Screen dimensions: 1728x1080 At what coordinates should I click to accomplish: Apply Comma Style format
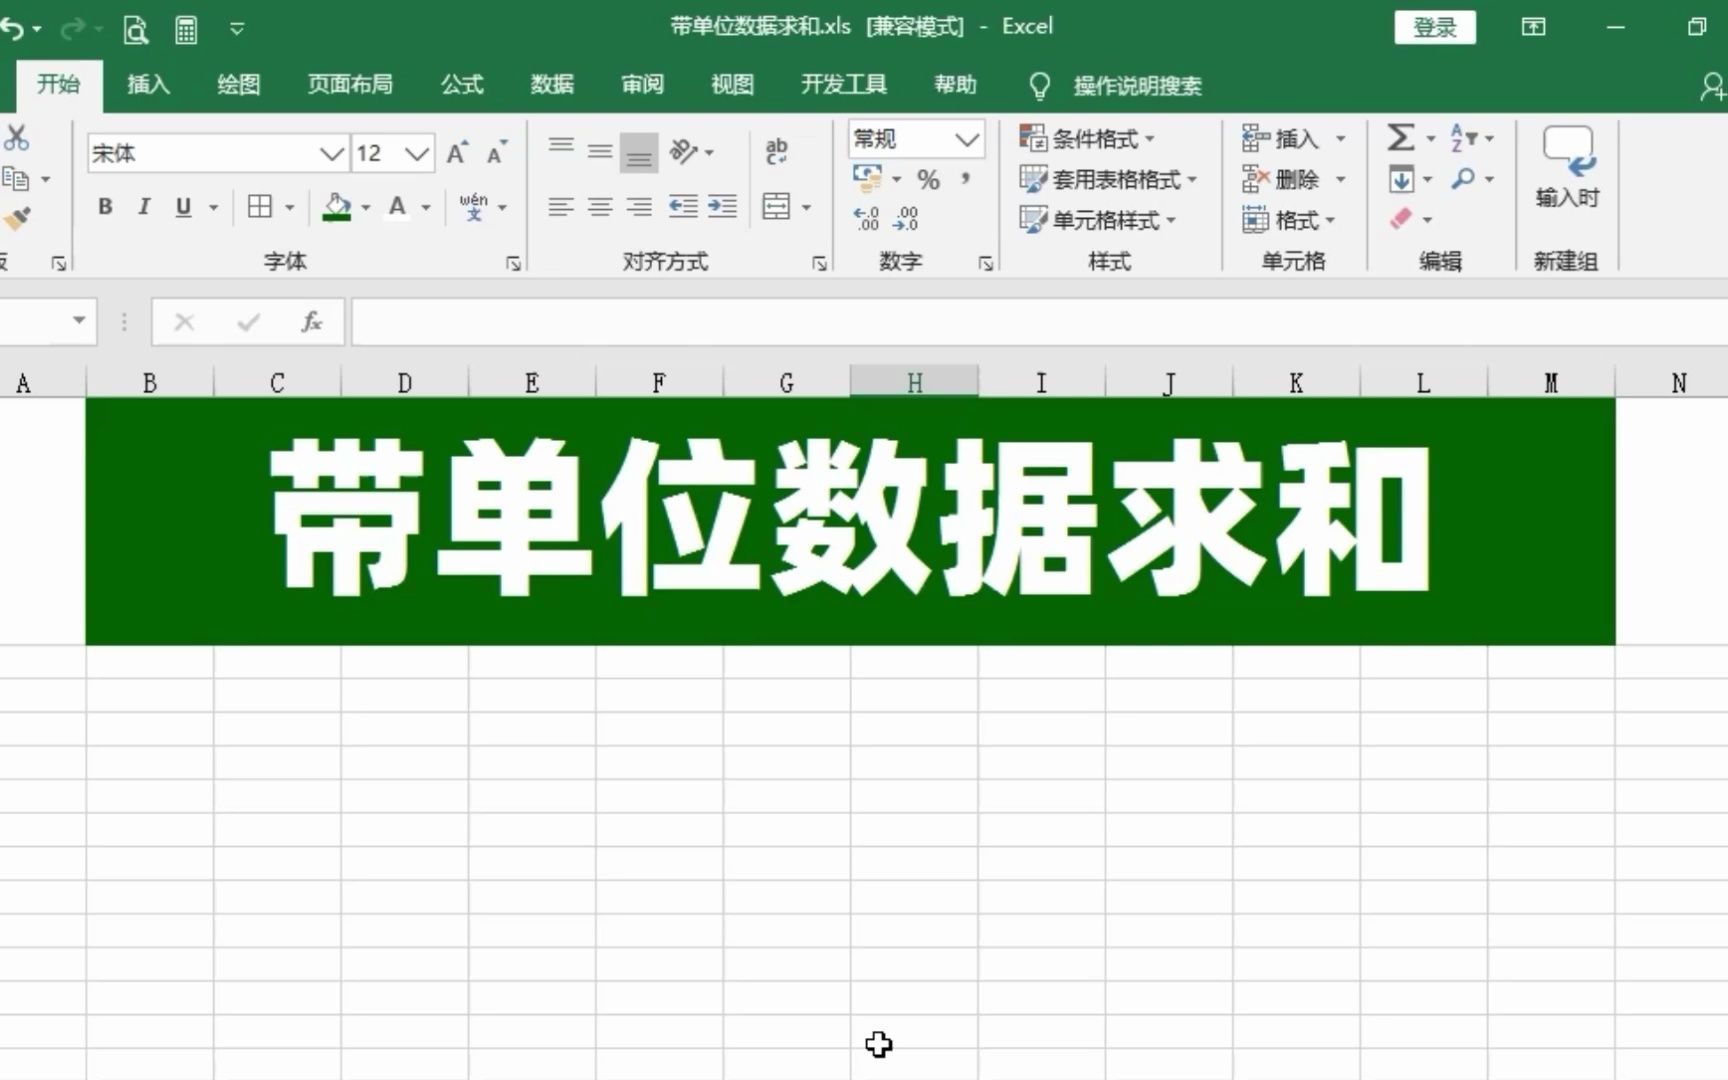point(966,179)
